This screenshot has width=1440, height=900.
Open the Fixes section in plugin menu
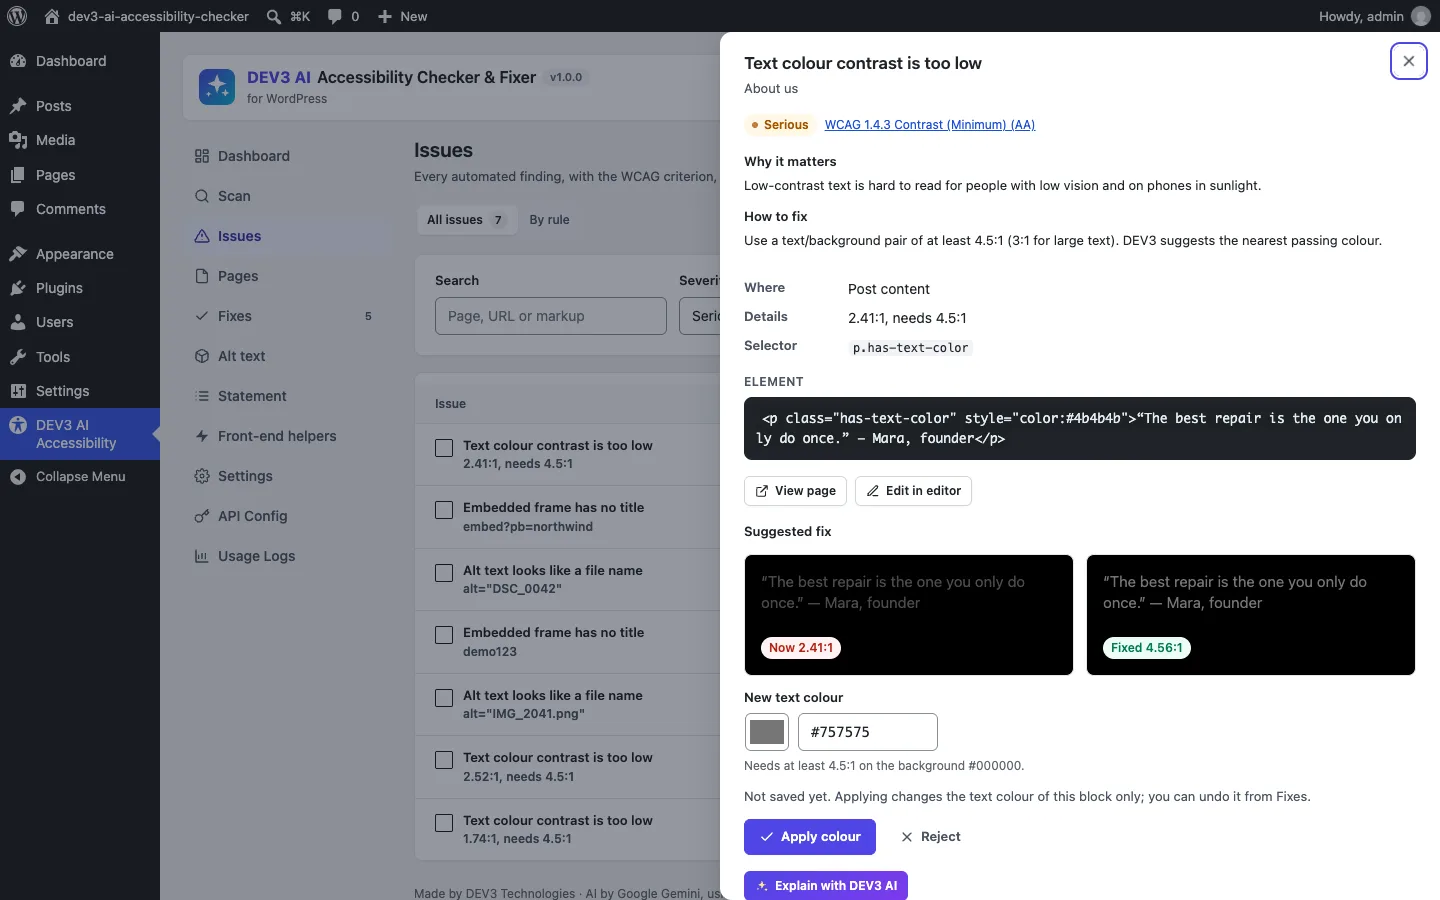(x=285, y=316)
